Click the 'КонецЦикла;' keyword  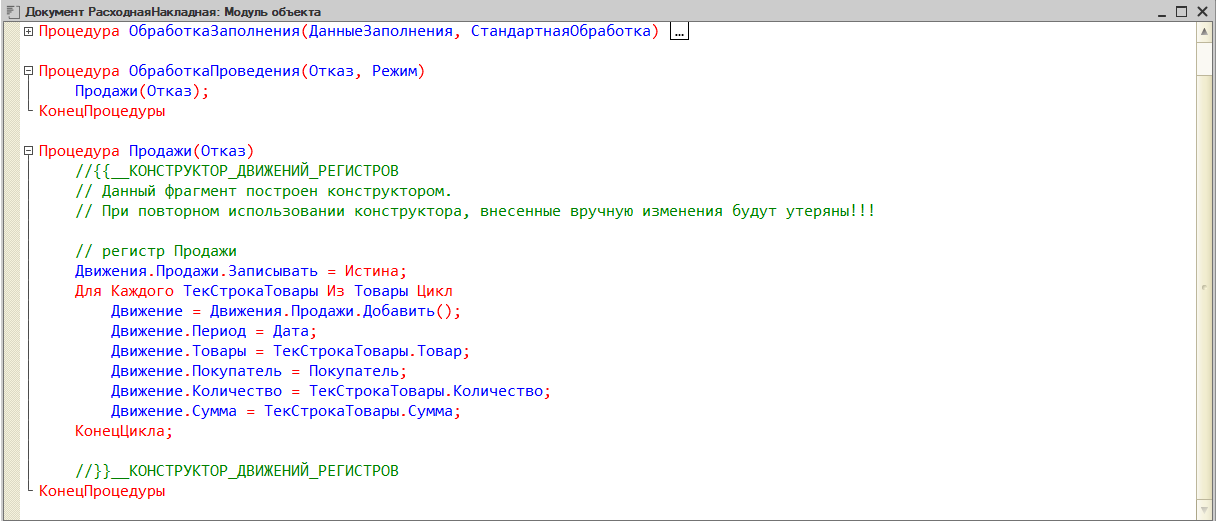124,431
